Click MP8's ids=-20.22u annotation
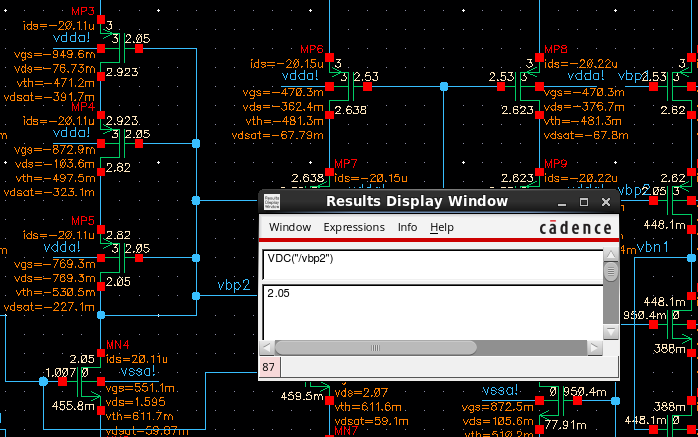Viewport: 698px width, 437px height. coord(580,64)
